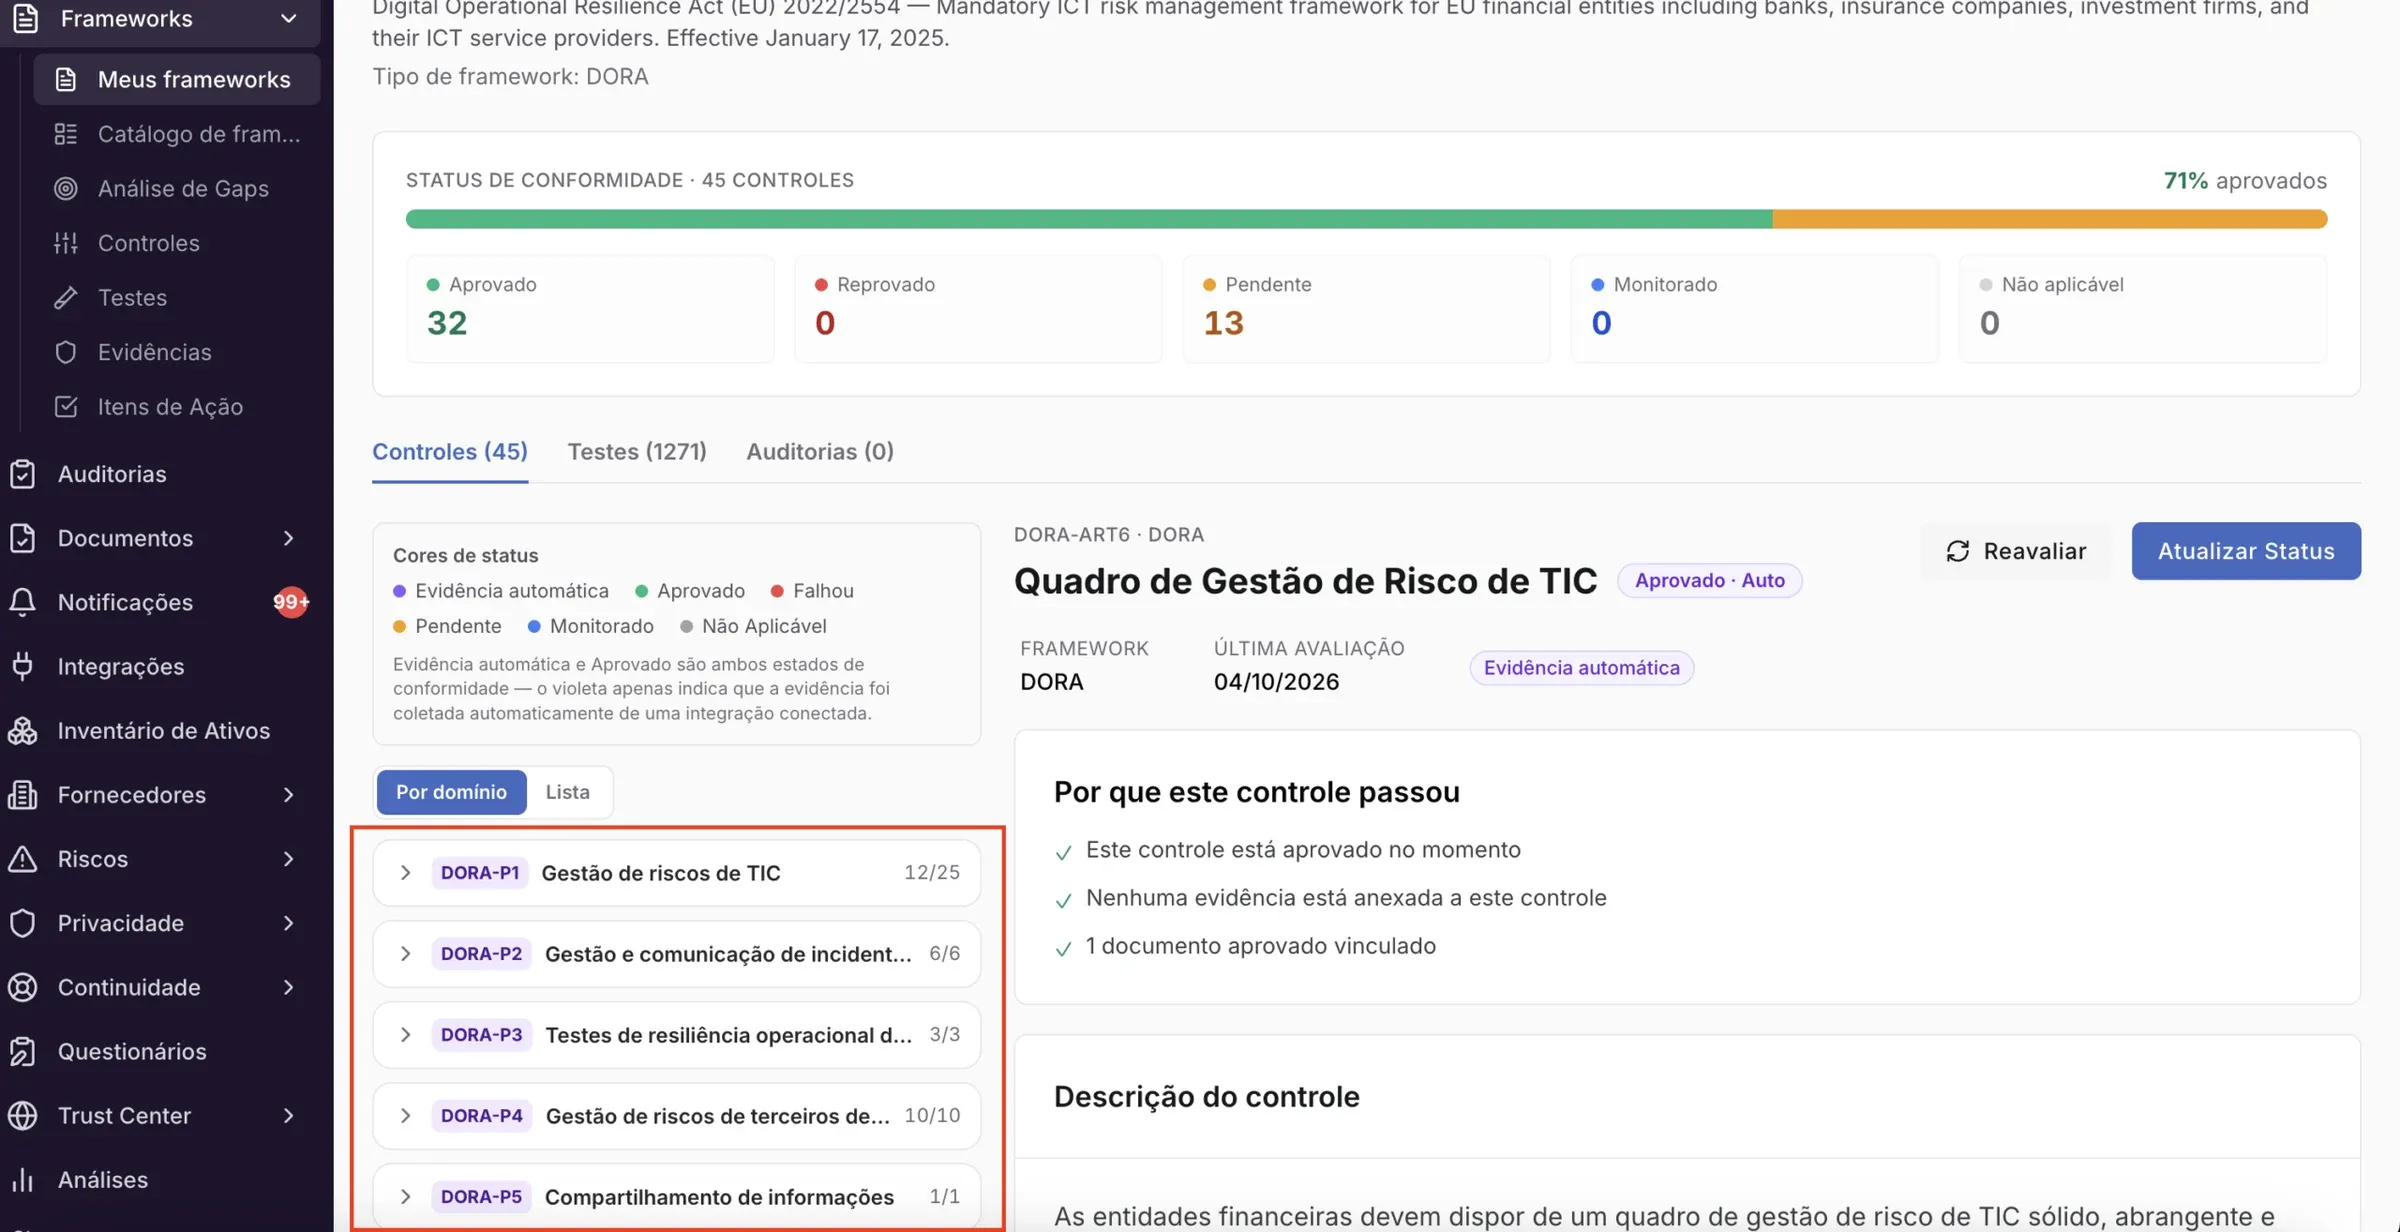
Task: Expand the Documentos sidebar submenu arrow
Action: coord(288,538)
